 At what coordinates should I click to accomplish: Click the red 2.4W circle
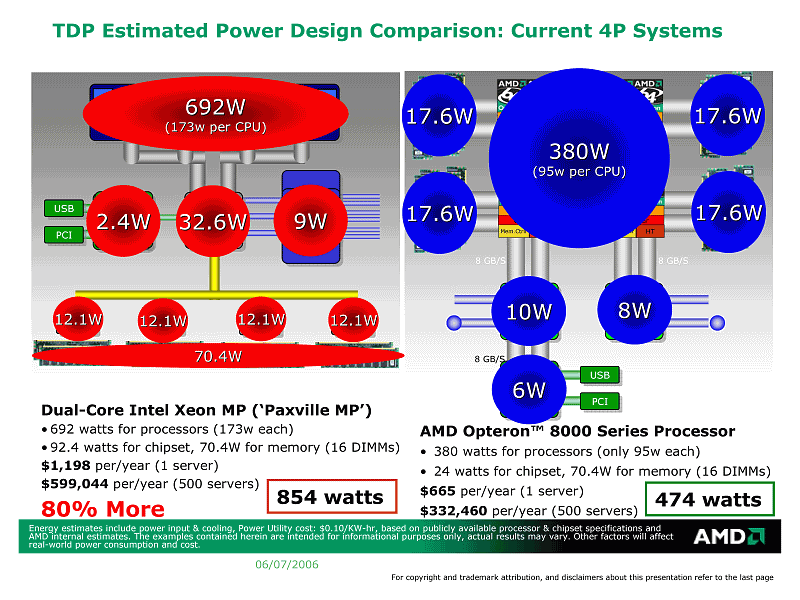click(123, 221)
